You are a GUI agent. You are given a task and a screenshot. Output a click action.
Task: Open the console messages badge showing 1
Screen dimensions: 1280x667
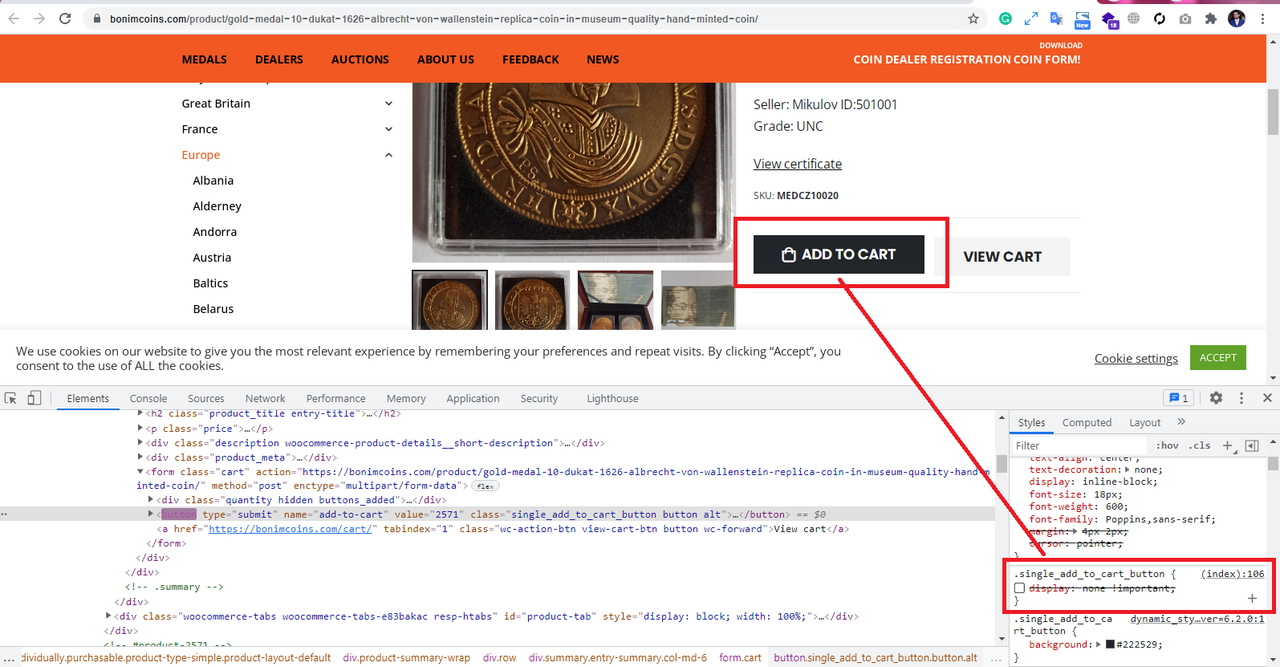(x=1179, y=398)
